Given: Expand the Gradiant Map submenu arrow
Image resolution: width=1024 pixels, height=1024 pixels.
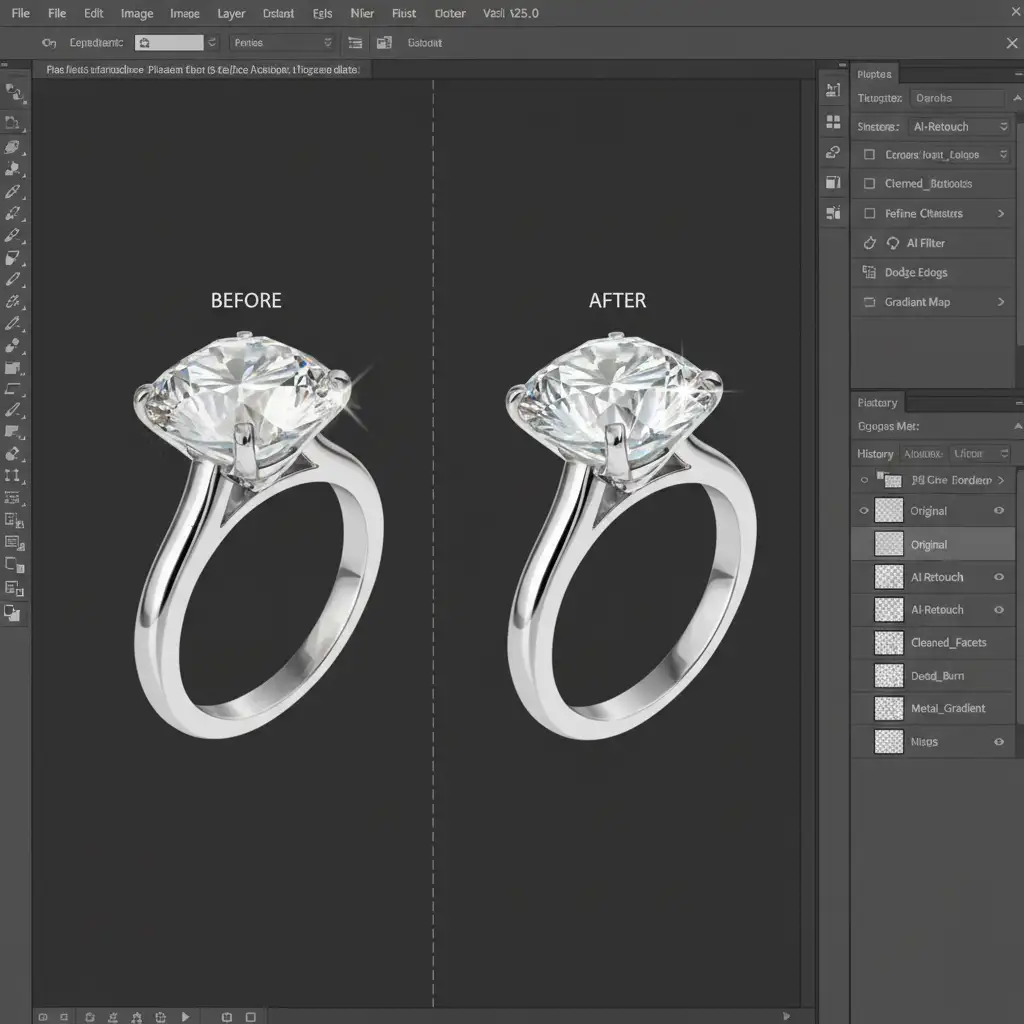Looking at the screenshot, I should tap(1000, 302).
